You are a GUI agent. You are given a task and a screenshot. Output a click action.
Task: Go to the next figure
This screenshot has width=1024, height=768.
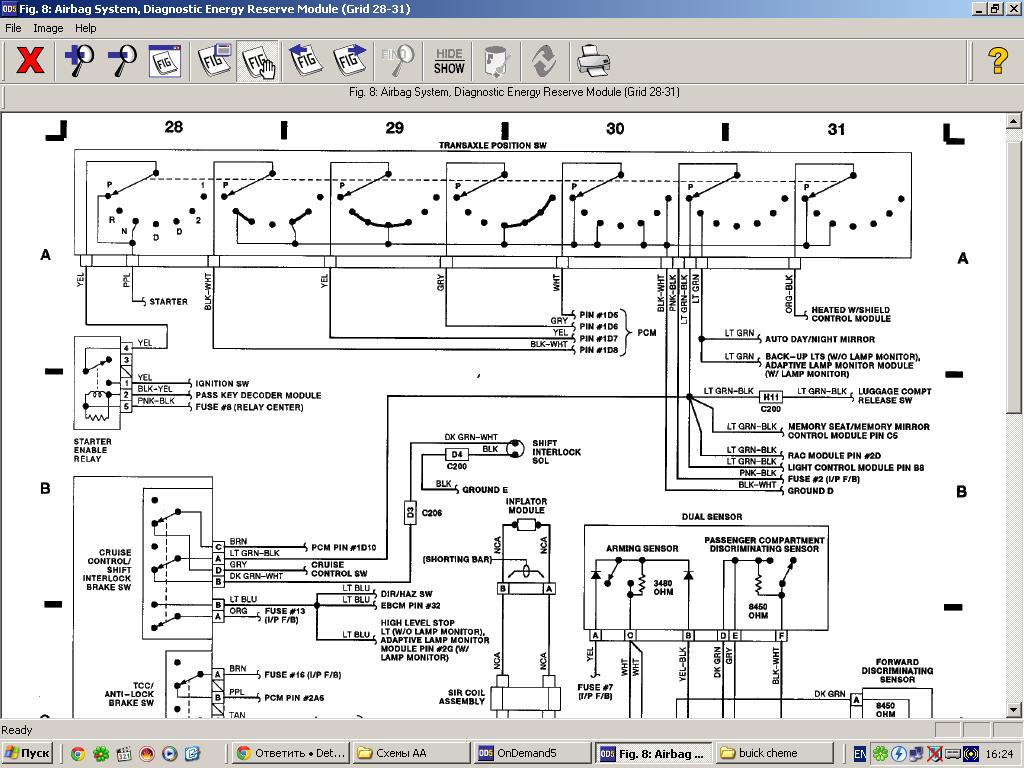(350, 61)
